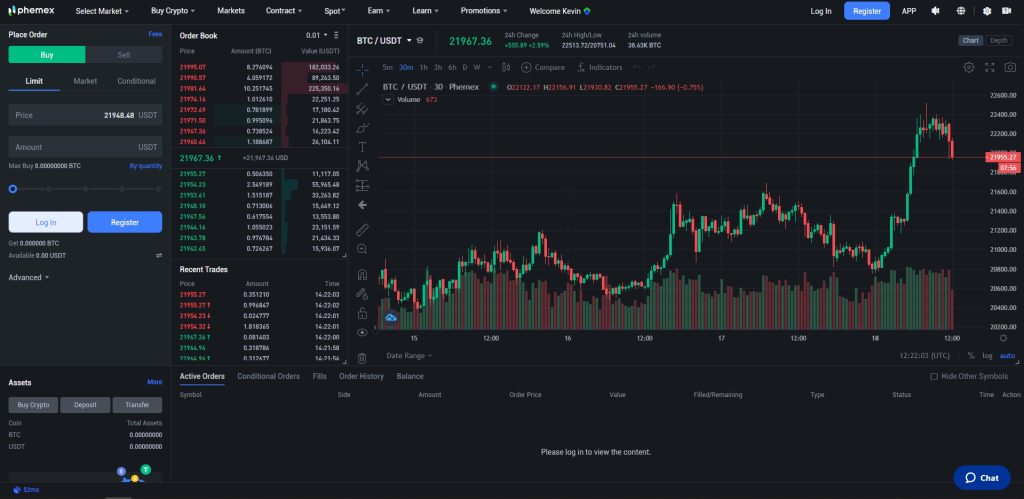
Task: Click the Compare symbol button
Action: tap(543, 67)
